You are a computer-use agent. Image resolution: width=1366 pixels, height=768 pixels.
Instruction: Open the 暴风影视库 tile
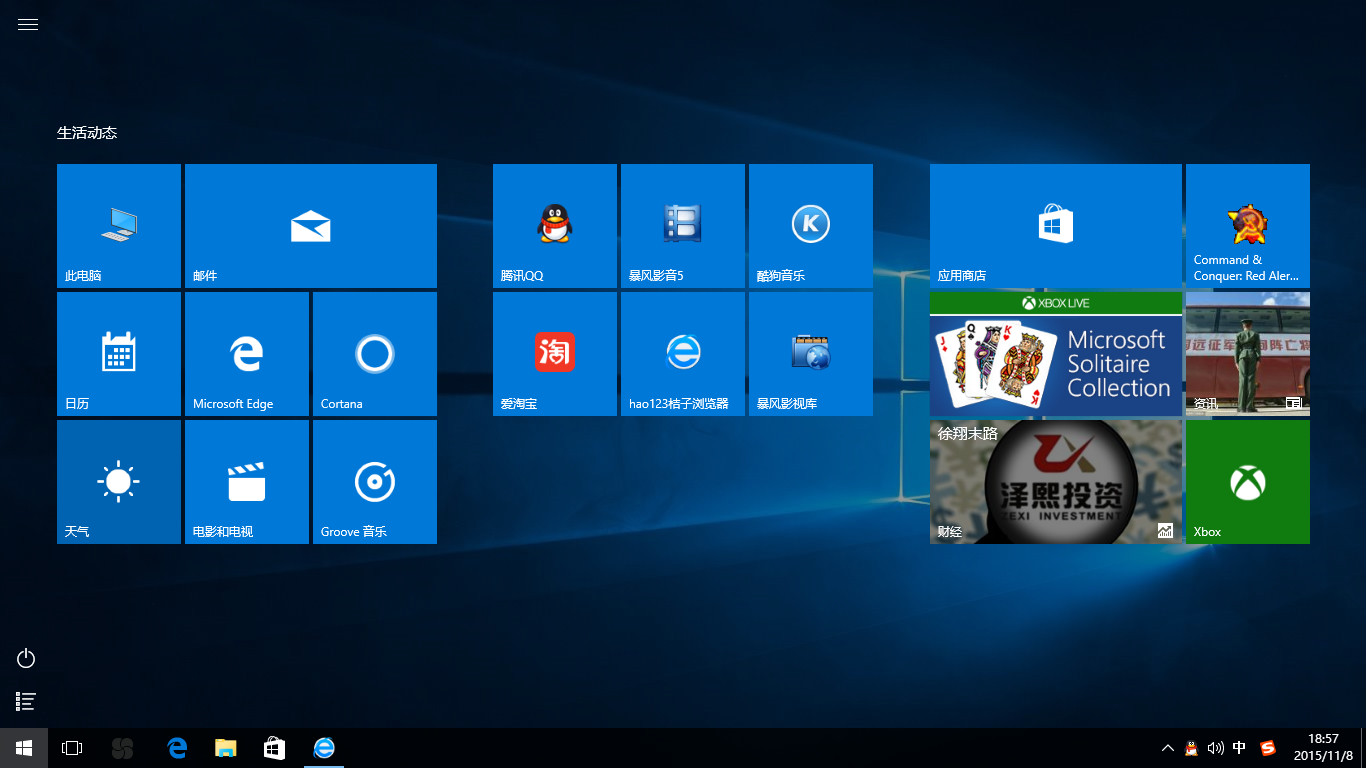click(811, 354)
